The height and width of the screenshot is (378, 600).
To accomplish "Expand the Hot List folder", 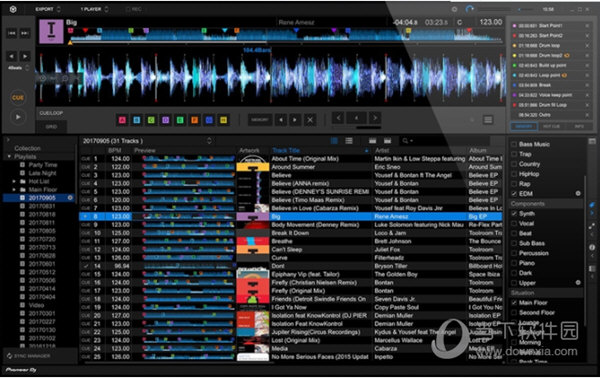I will click(x=14, y=181).
